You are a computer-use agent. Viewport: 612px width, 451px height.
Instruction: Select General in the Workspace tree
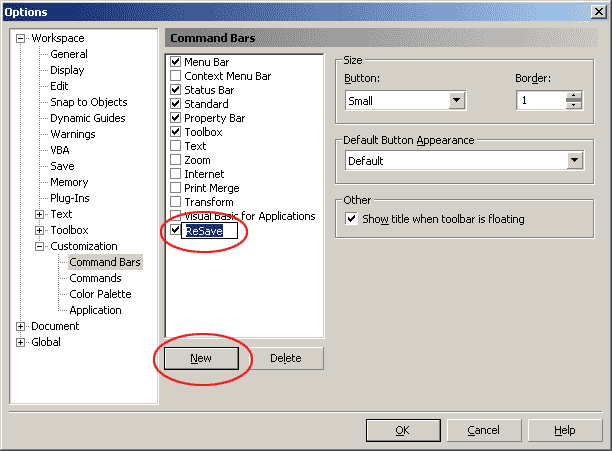(x=69, y=54)
